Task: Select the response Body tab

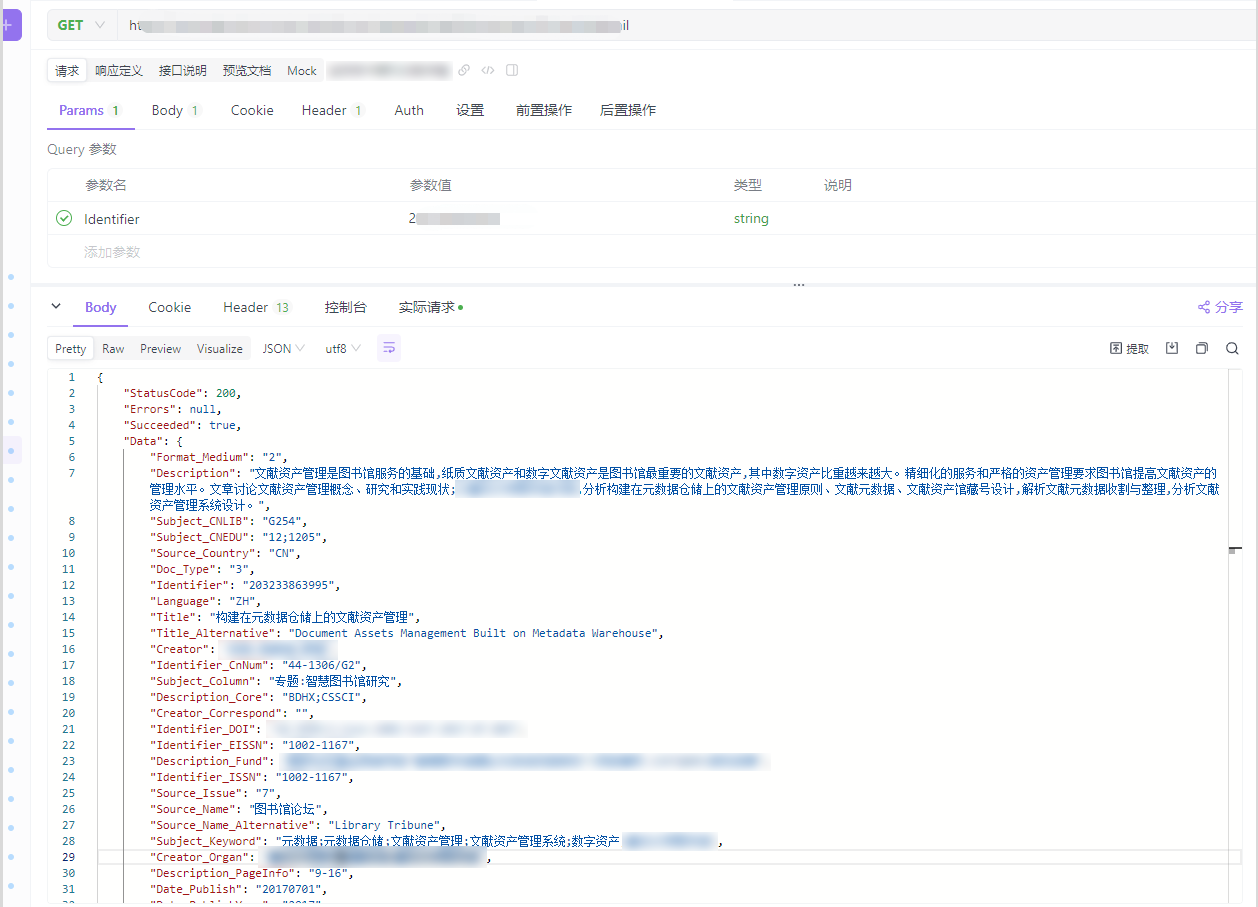Action: tap(101, 307)
